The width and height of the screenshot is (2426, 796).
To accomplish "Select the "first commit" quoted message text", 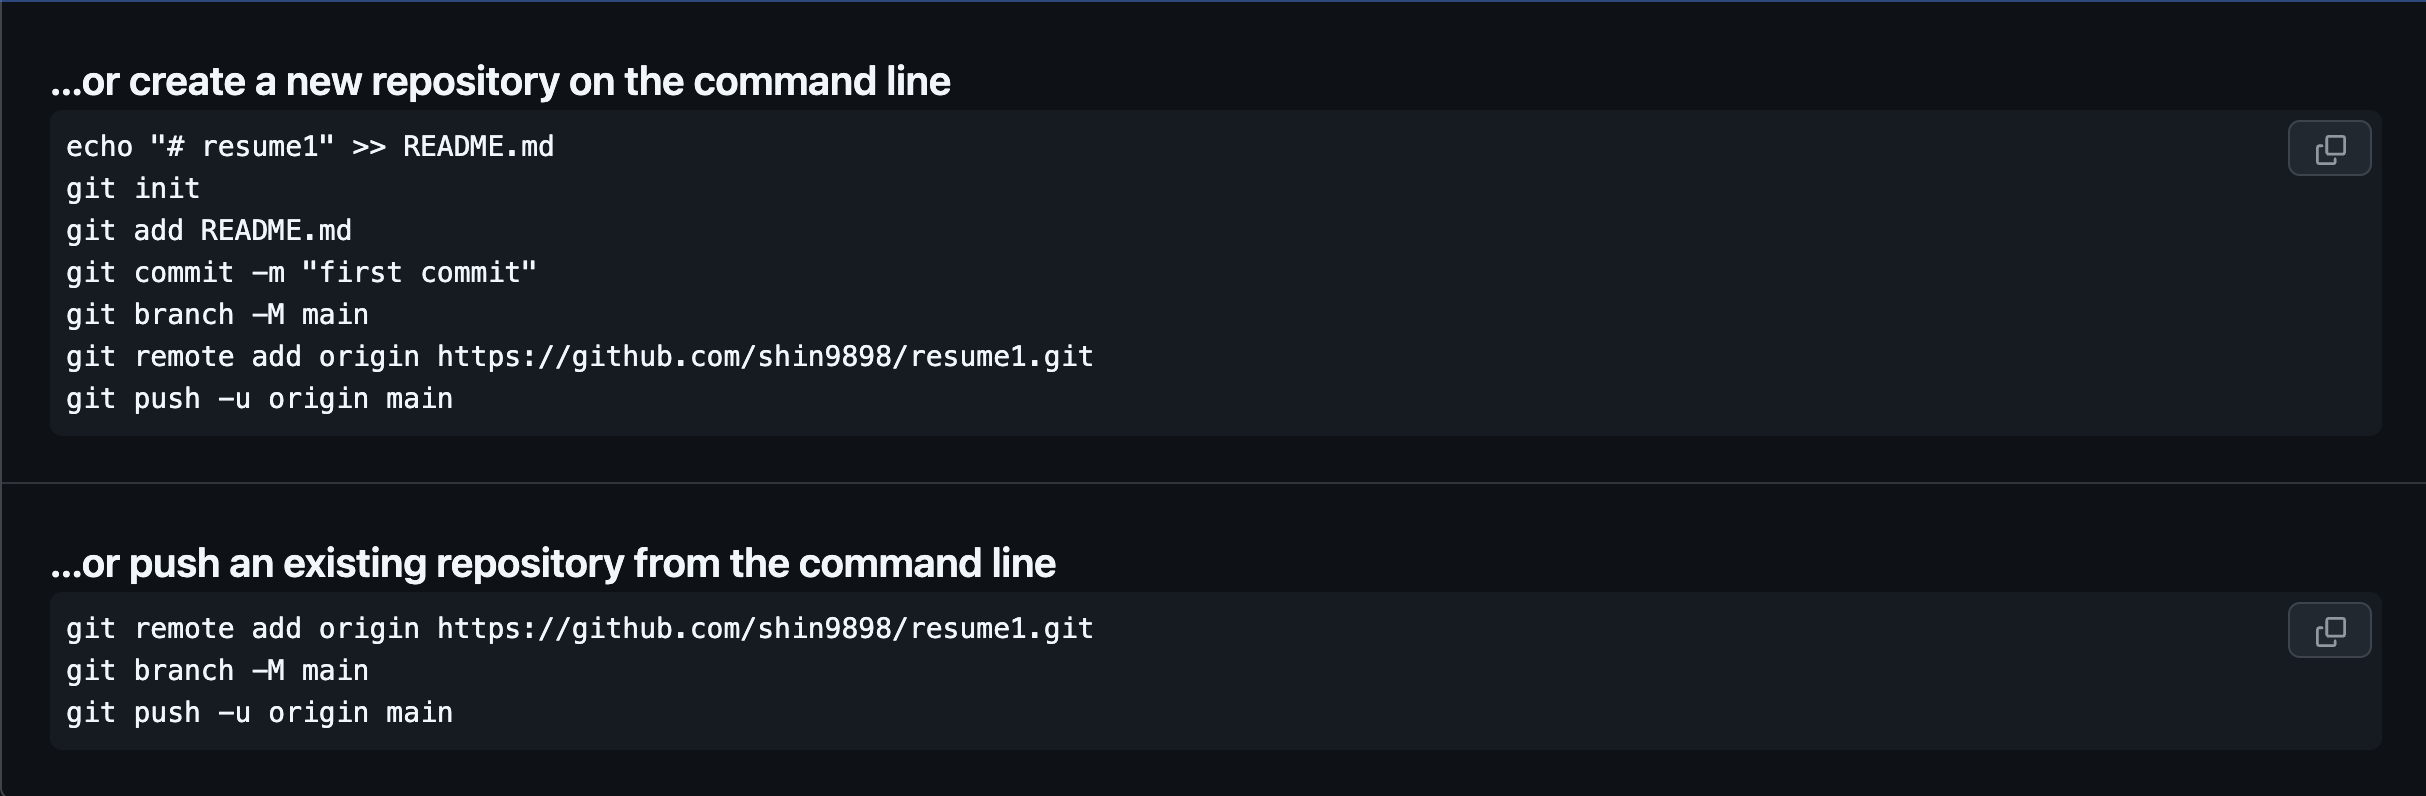I will point(419,273).
